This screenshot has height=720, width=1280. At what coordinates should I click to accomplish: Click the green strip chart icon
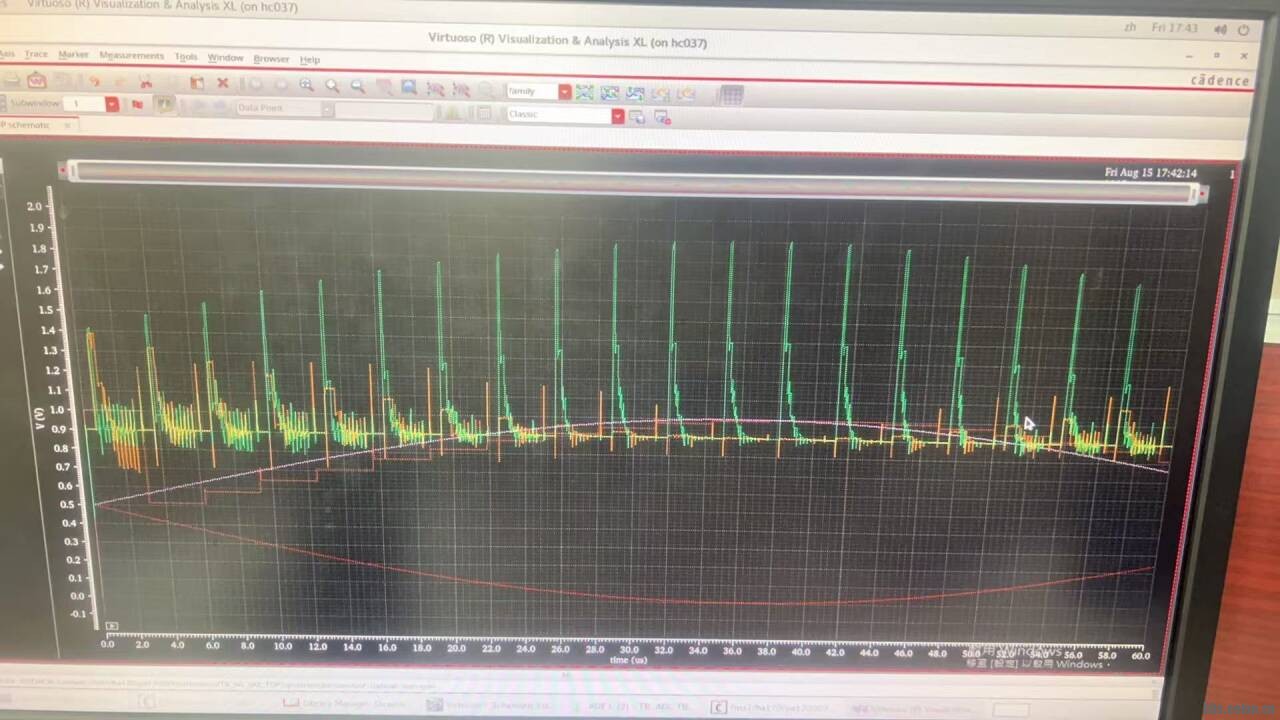pos(584,92)
